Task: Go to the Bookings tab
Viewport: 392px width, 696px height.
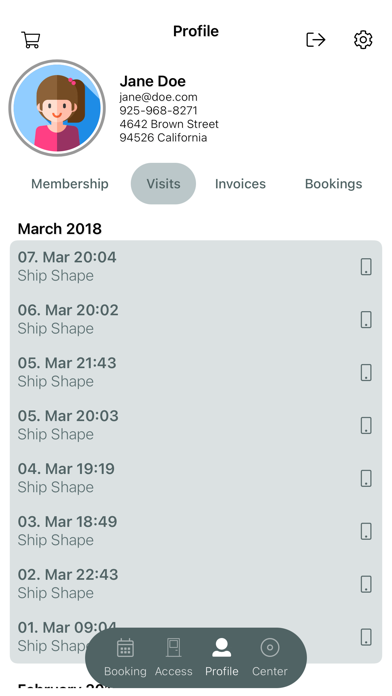Action: 333,184
